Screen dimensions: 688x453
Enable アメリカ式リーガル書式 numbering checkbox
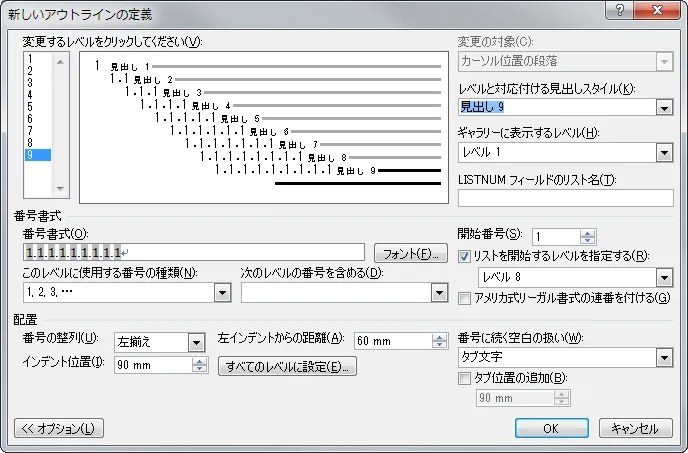(x=464, y=298)
